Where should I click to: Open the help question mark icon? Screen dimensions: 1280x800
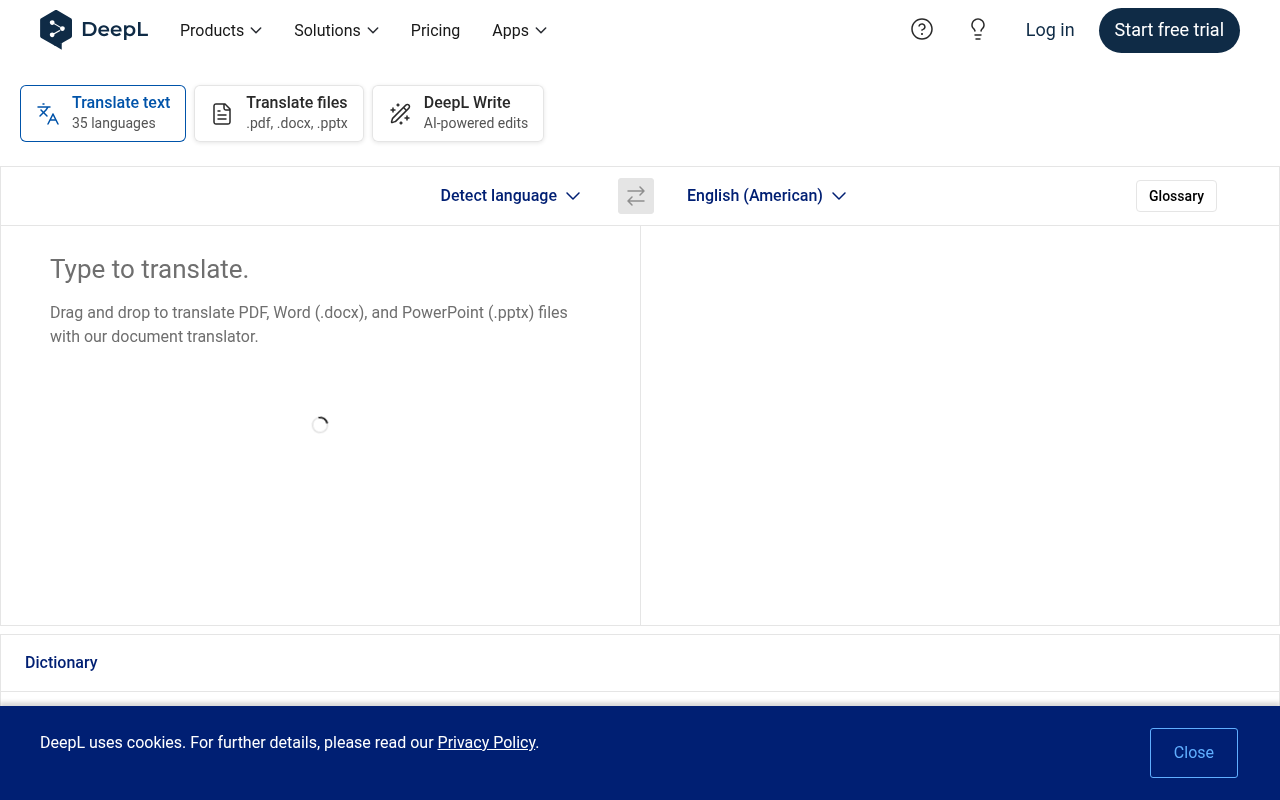(x=921, y=29)
